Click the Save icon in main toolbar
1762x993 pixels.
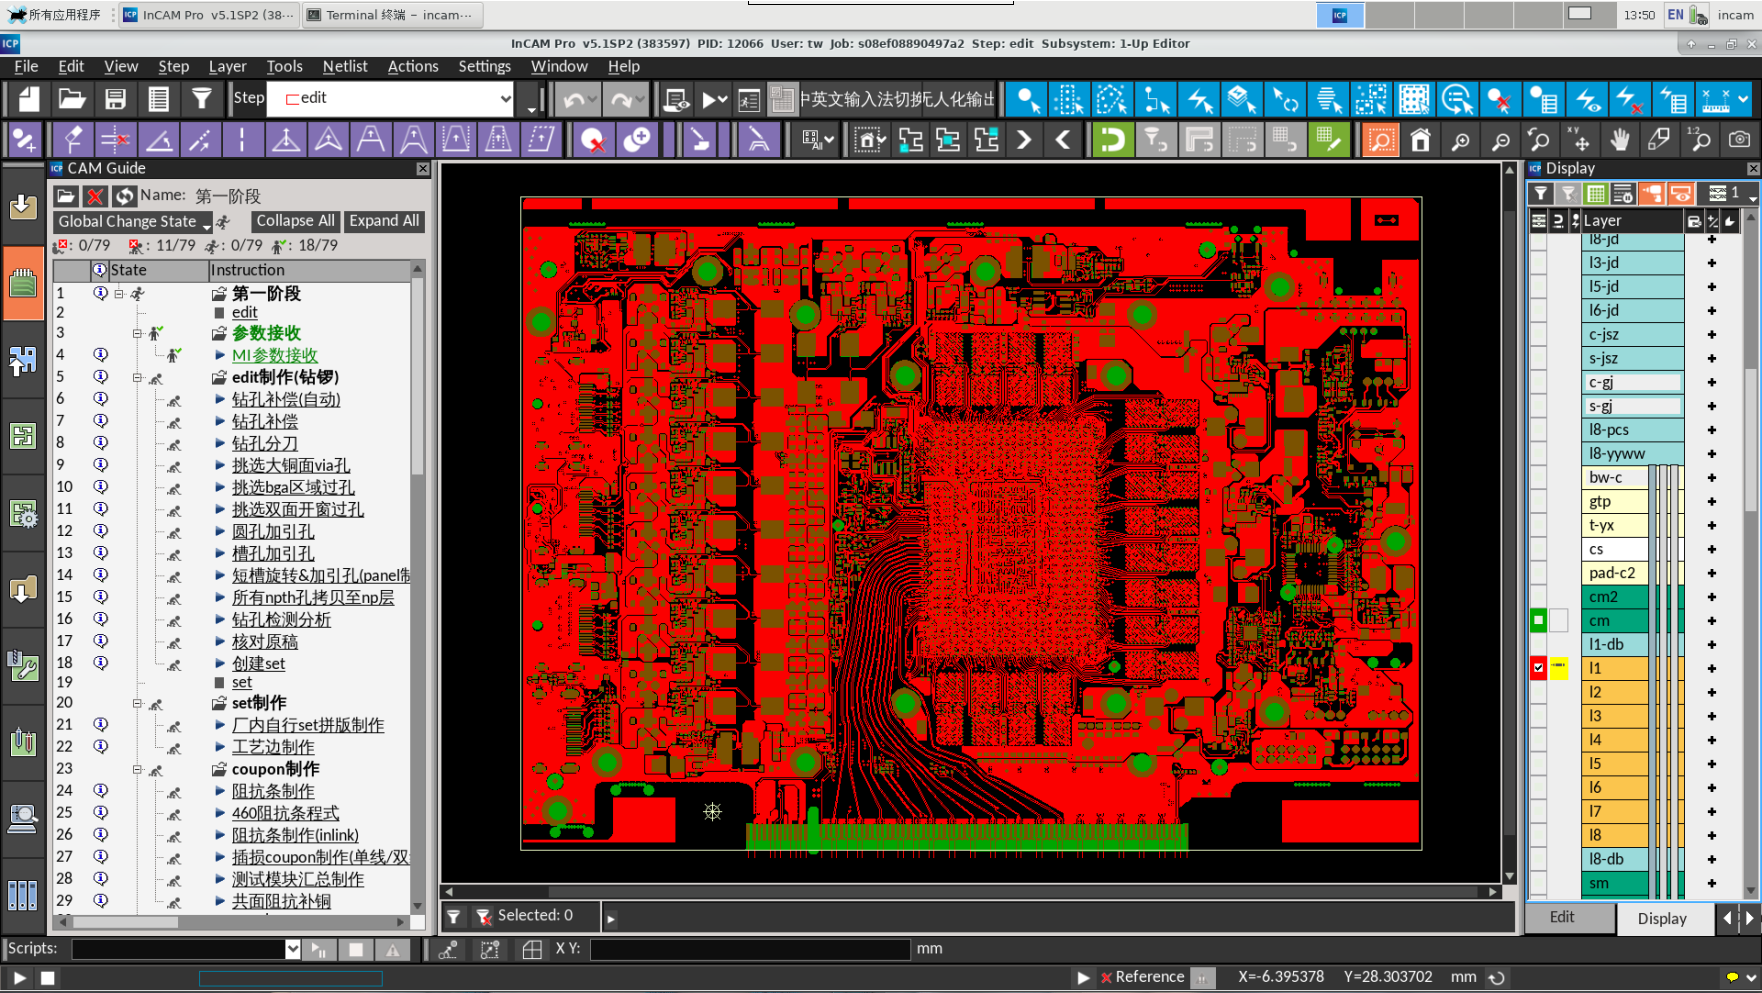(115, 99)
